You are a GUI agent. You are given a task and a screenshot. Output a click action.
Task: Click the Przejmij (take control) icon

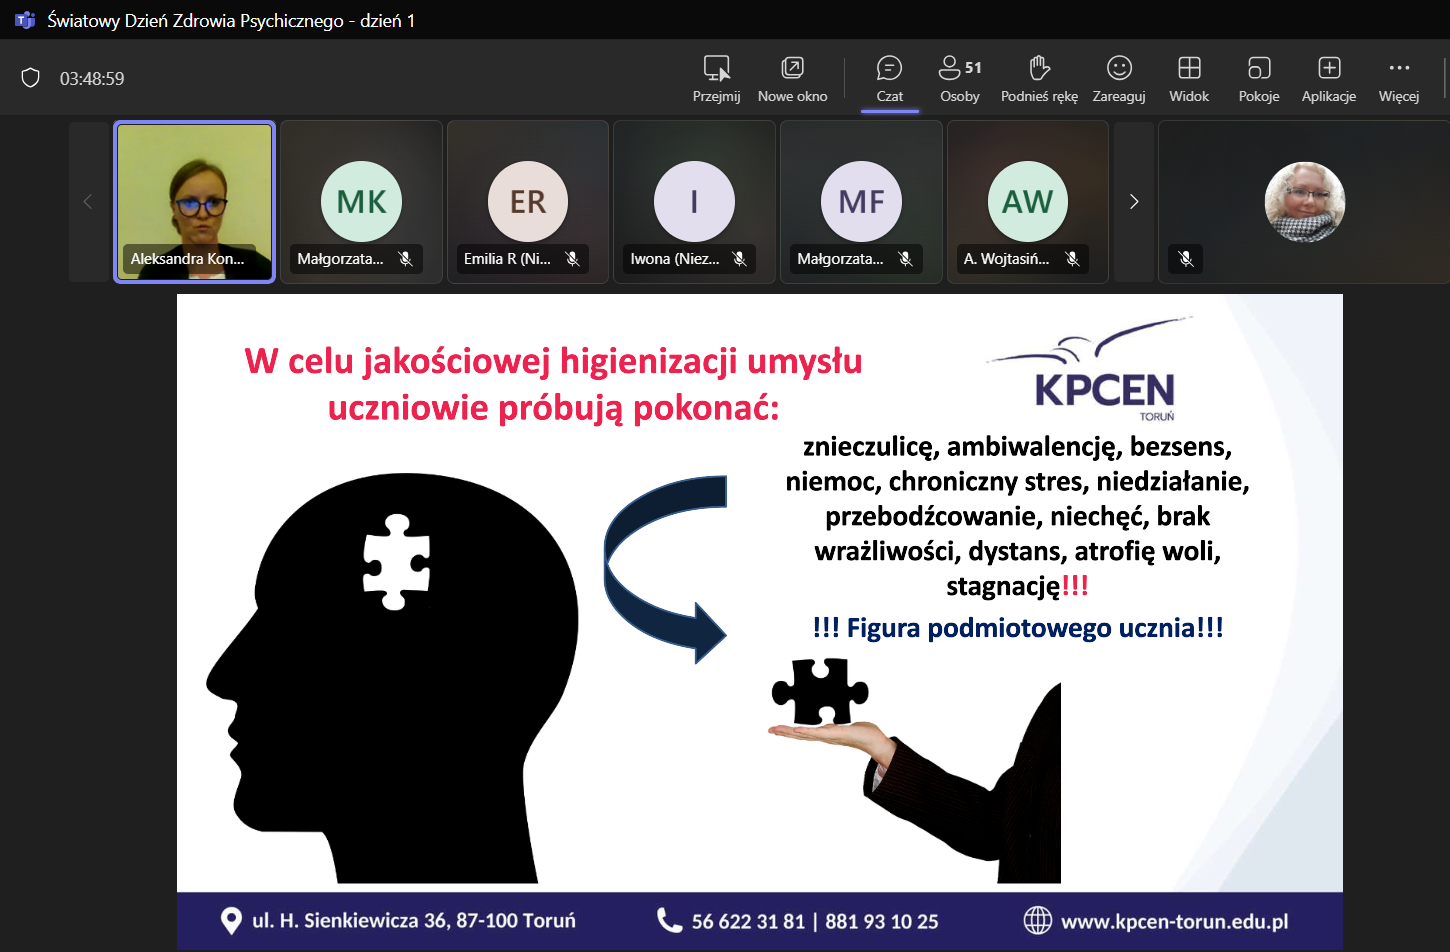click(717, 68)
